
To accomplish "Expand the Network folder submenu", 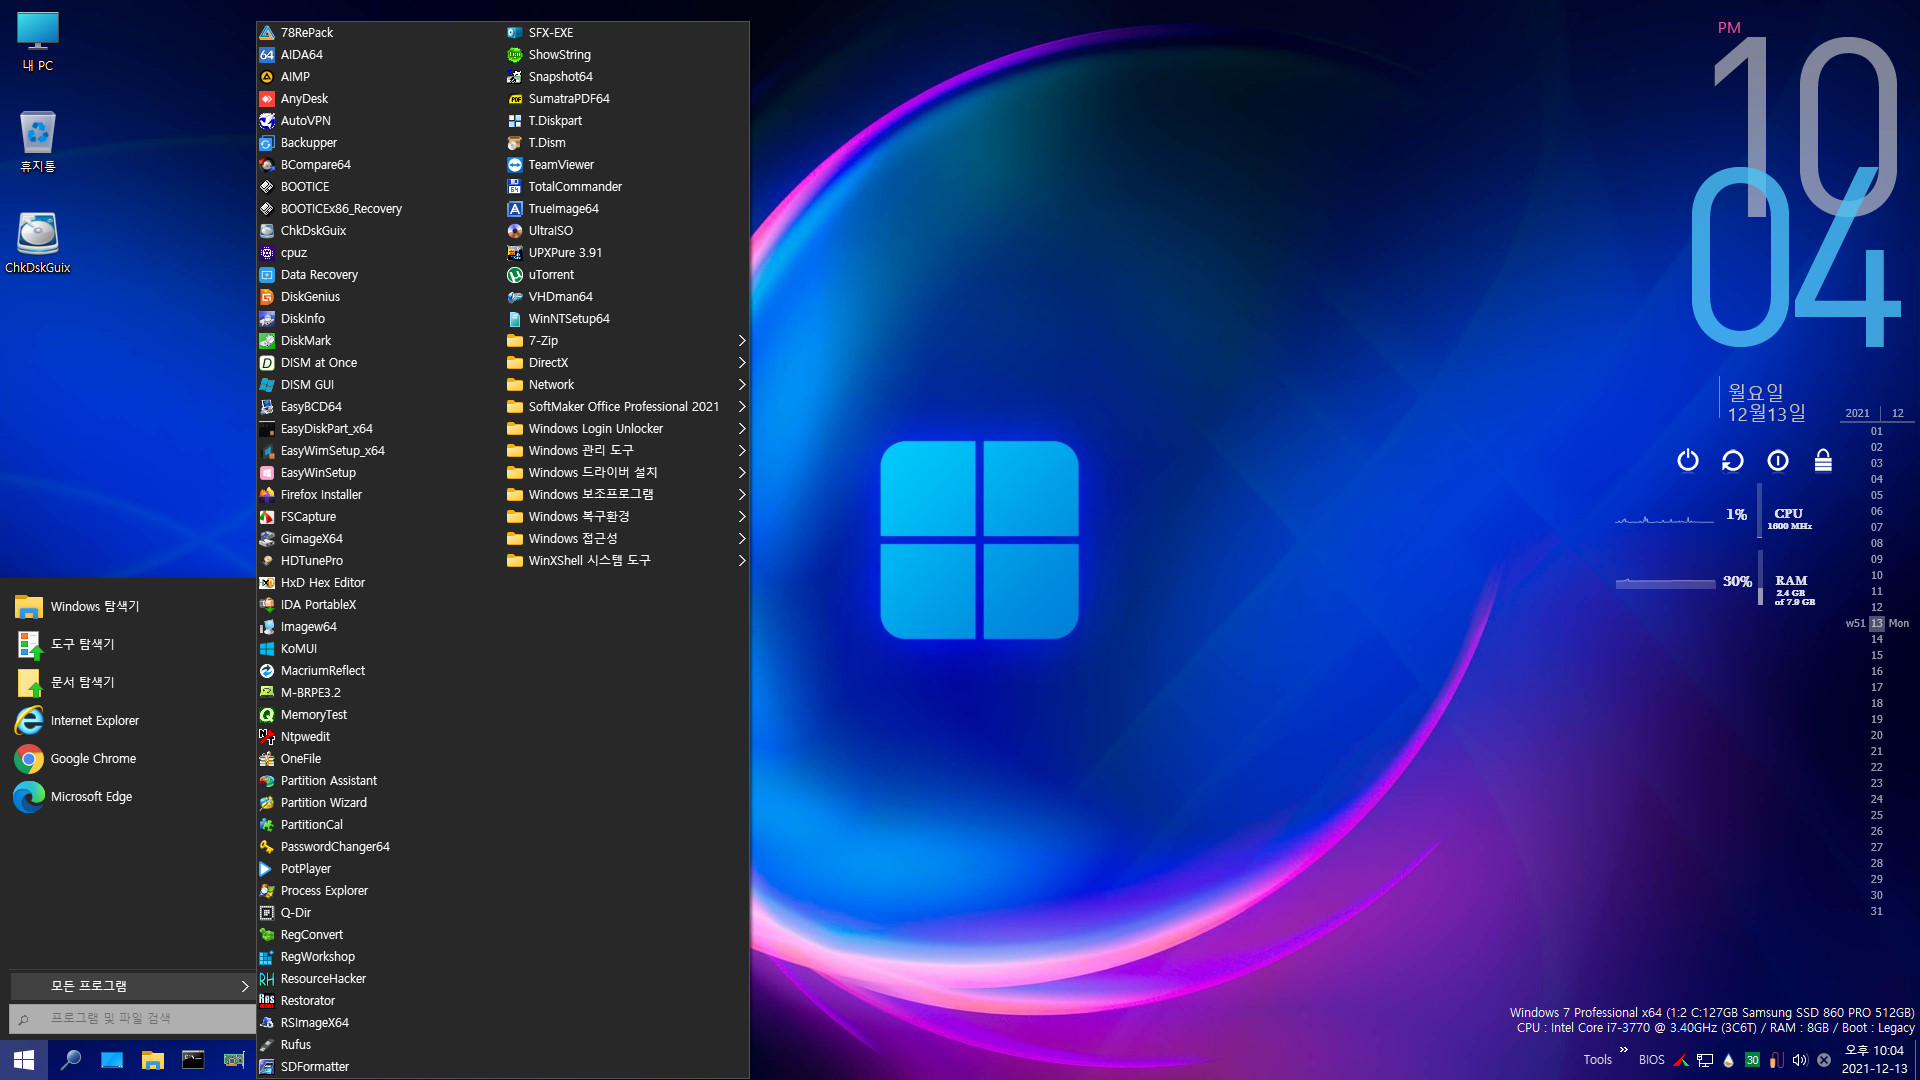I will [627, 385].
